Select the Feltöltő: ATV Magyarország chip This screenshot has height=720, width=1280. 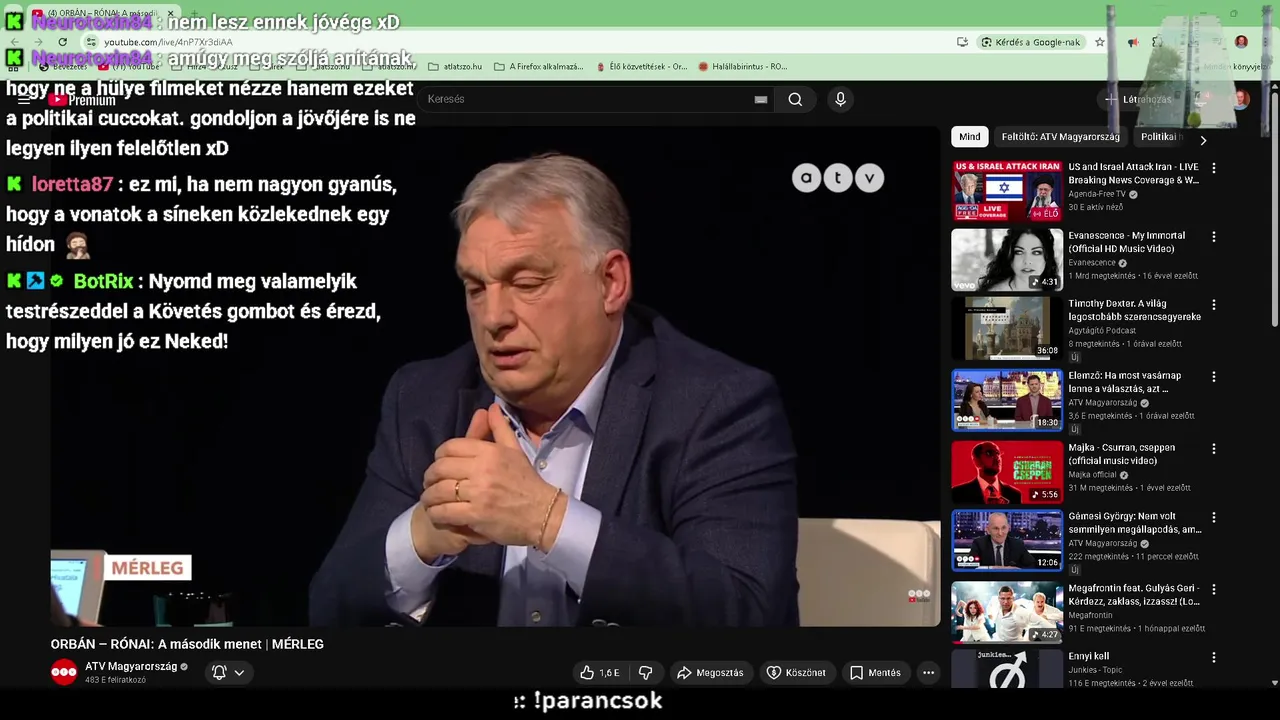1060,137
